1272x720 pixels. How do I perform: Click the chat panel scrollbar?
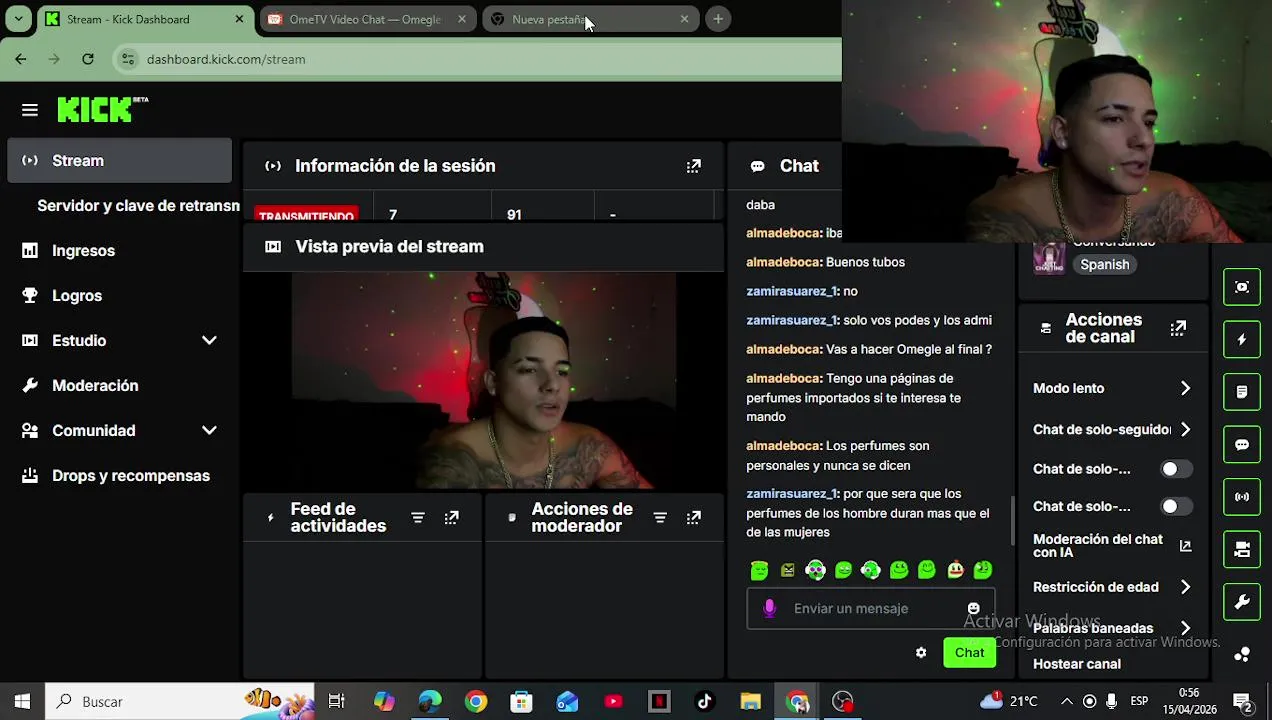click(1013, 519)
